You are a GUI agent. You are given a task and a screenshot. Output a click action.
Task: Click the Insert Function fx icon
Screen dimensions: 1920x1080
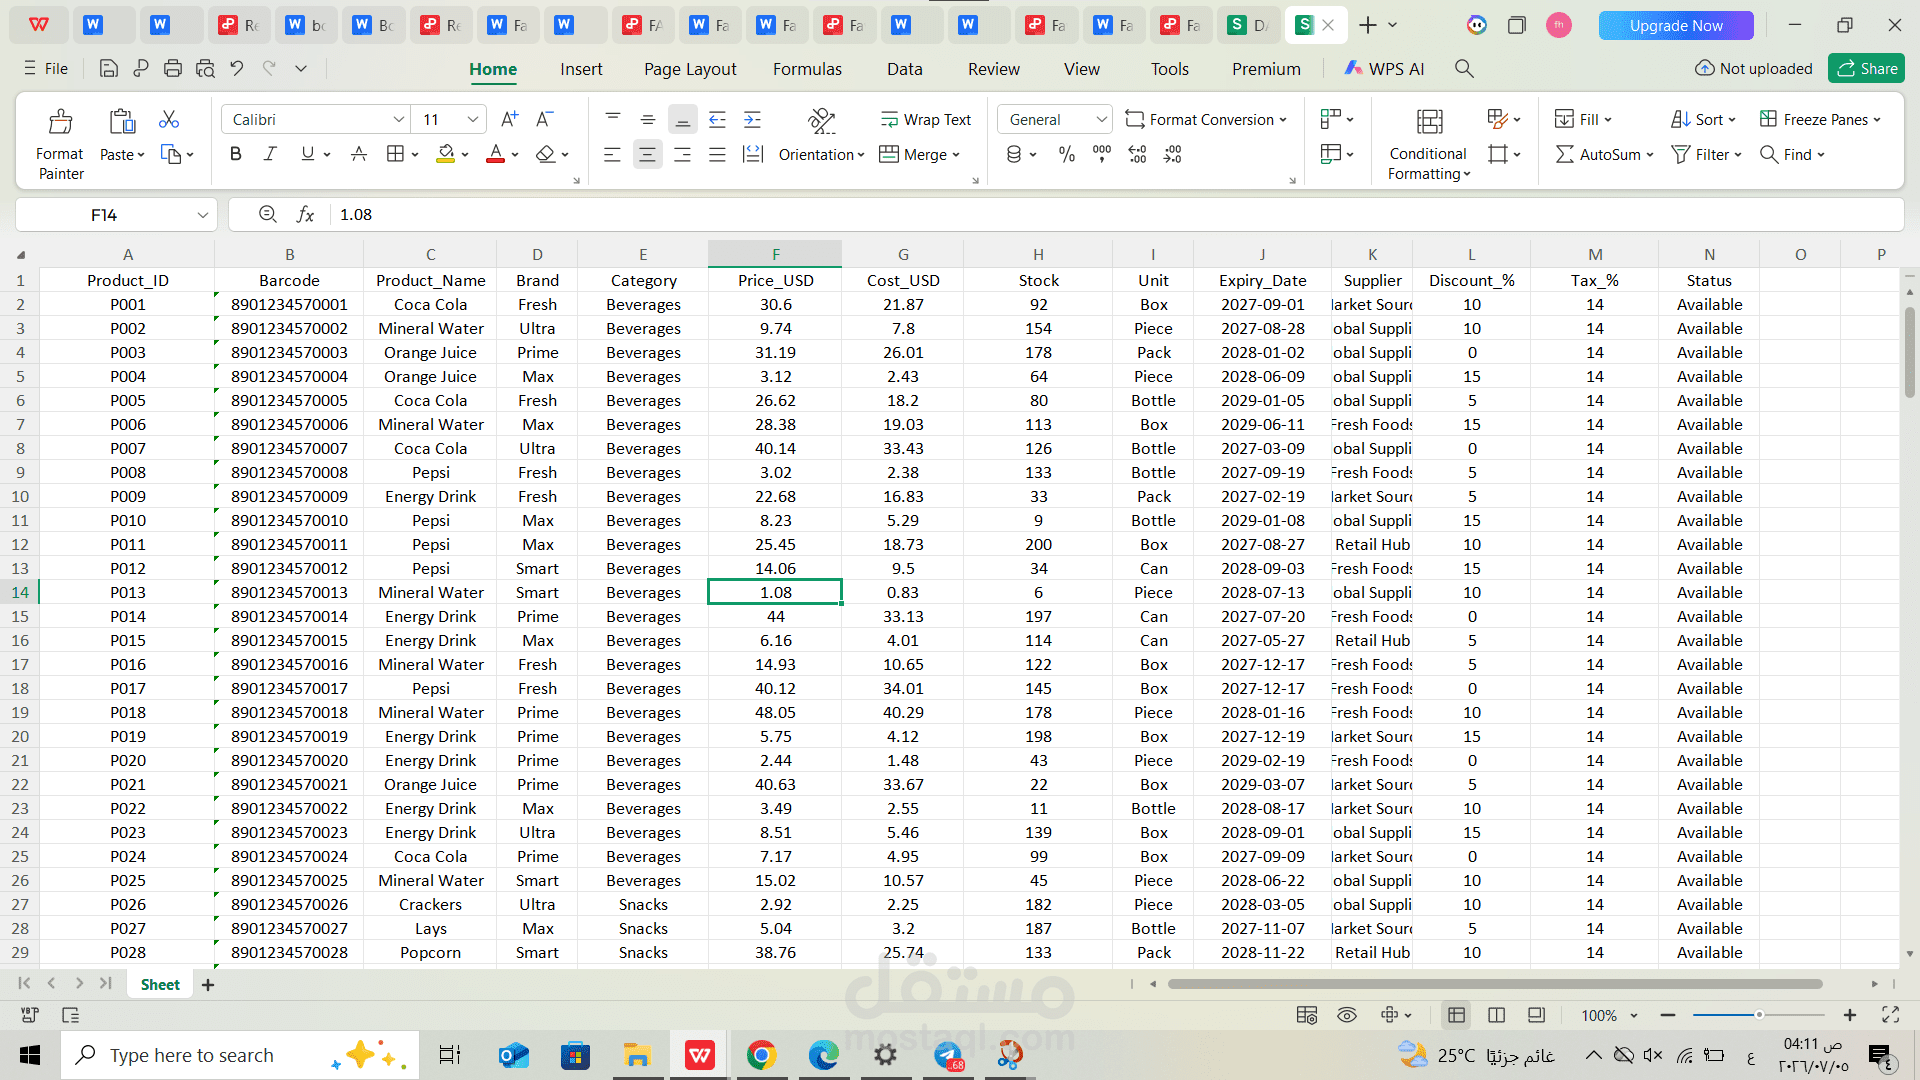click(305, 215)
